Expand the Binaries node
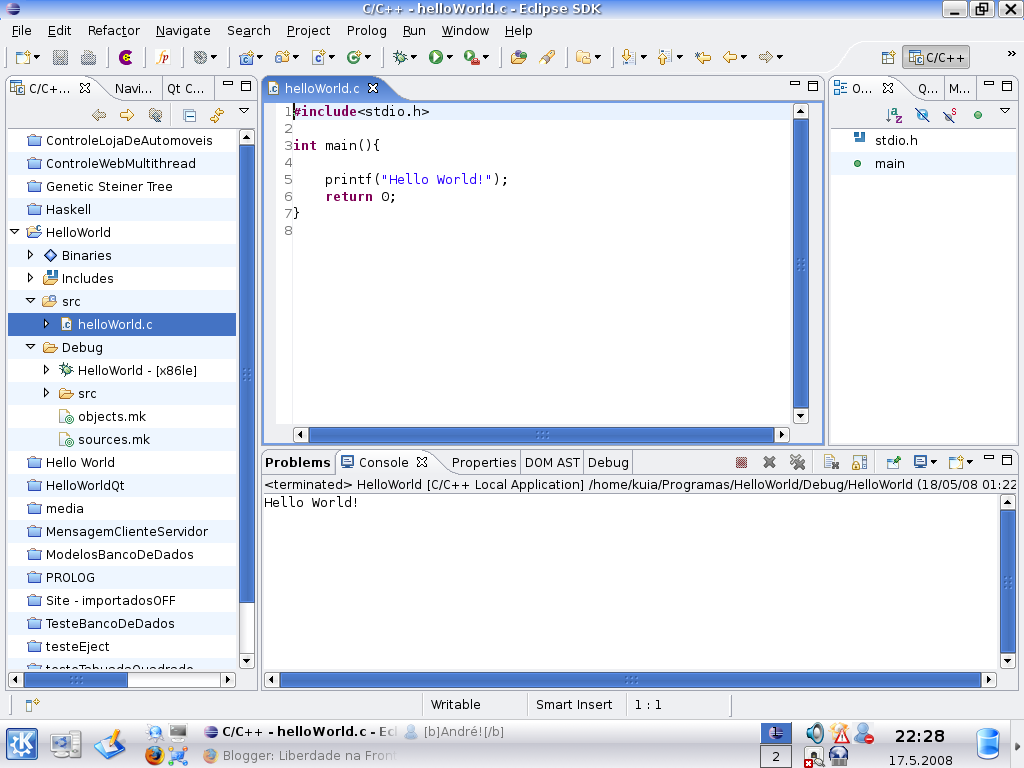The width and height of the screenshot is (1024, 768). click(30, 255)
